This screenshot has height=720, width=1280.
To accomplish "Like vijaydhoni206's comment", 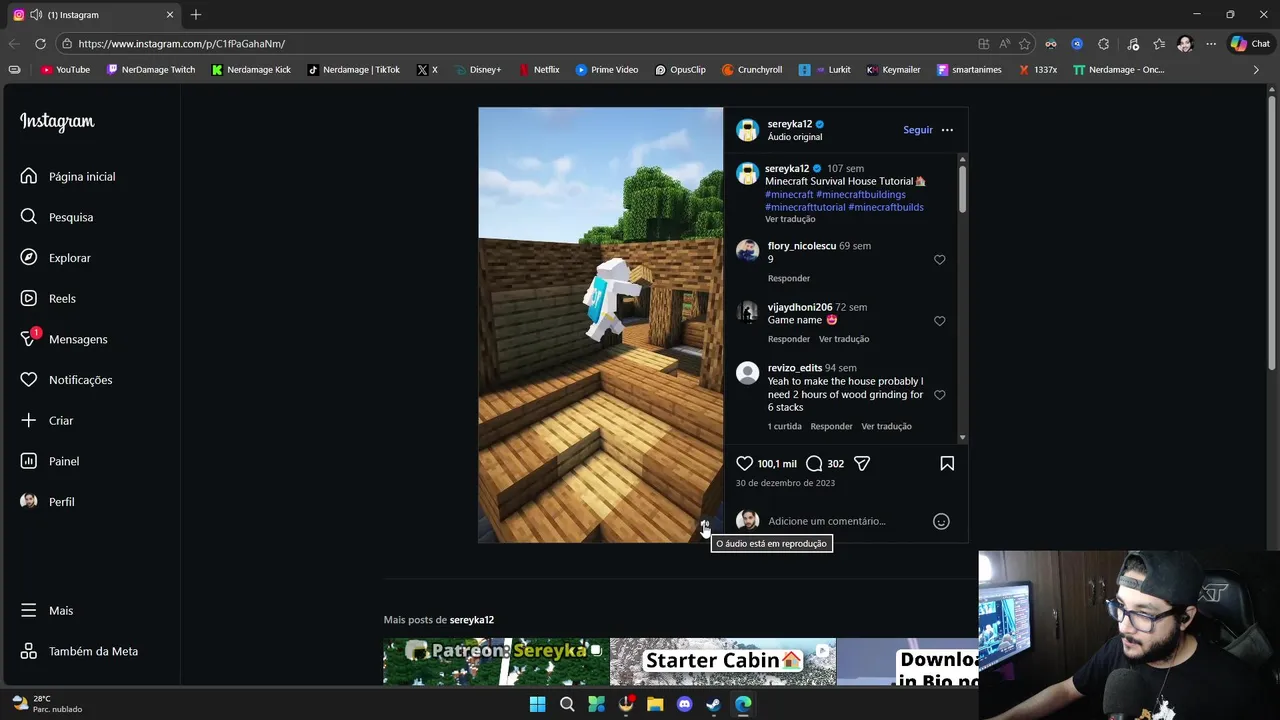I will coord(939,321).
